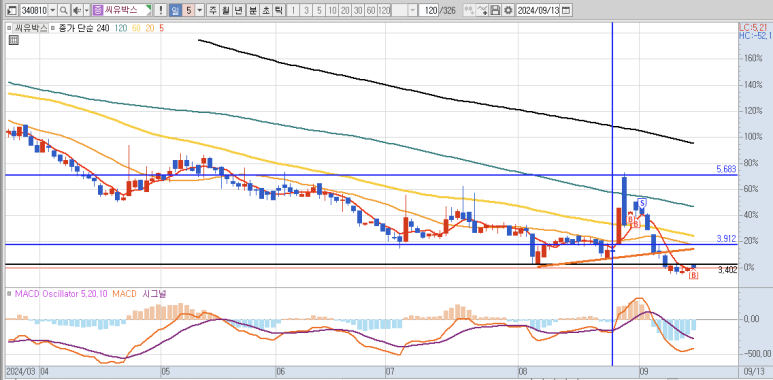The image size is (773, 380).
Task: Click the 종가 단순 moving average legend
Action: (75, 28)
